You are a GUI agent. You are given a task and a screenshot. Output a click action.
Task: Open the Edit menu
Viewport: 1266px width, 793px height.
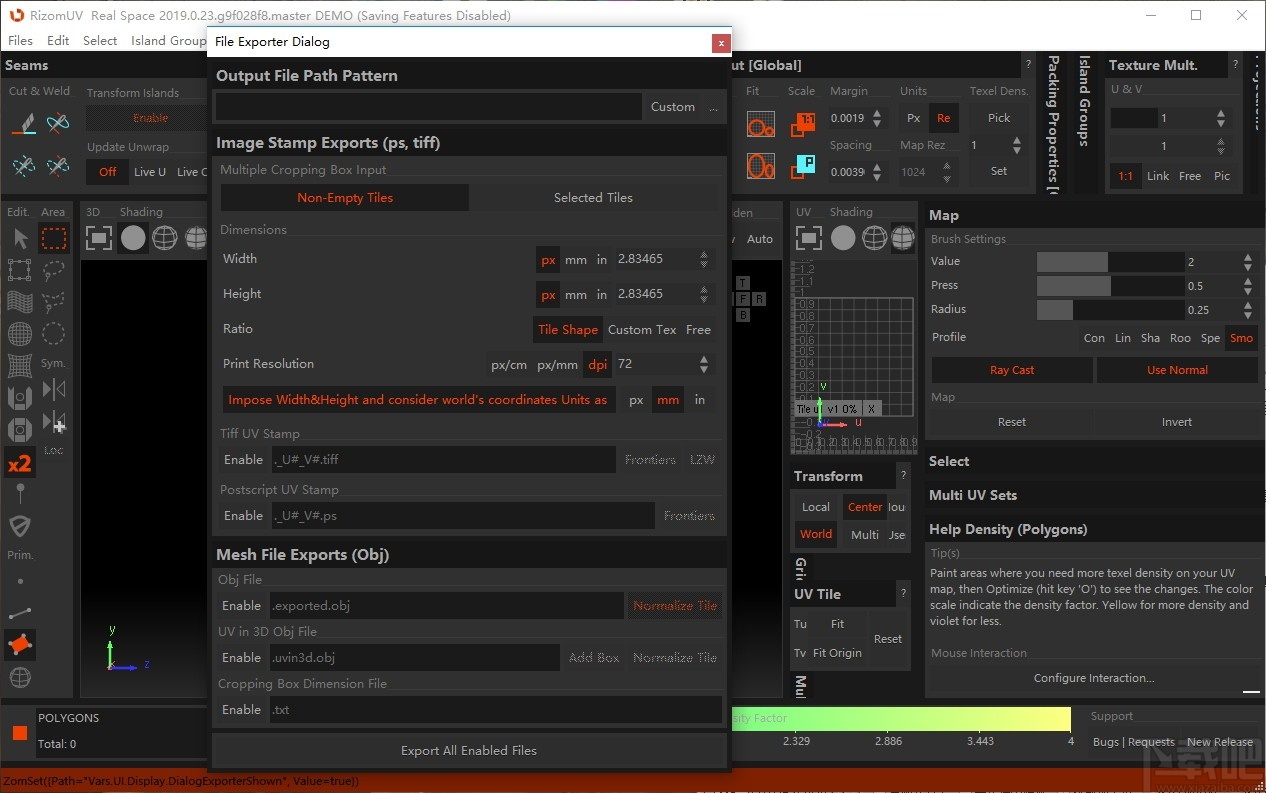point(58,41)
